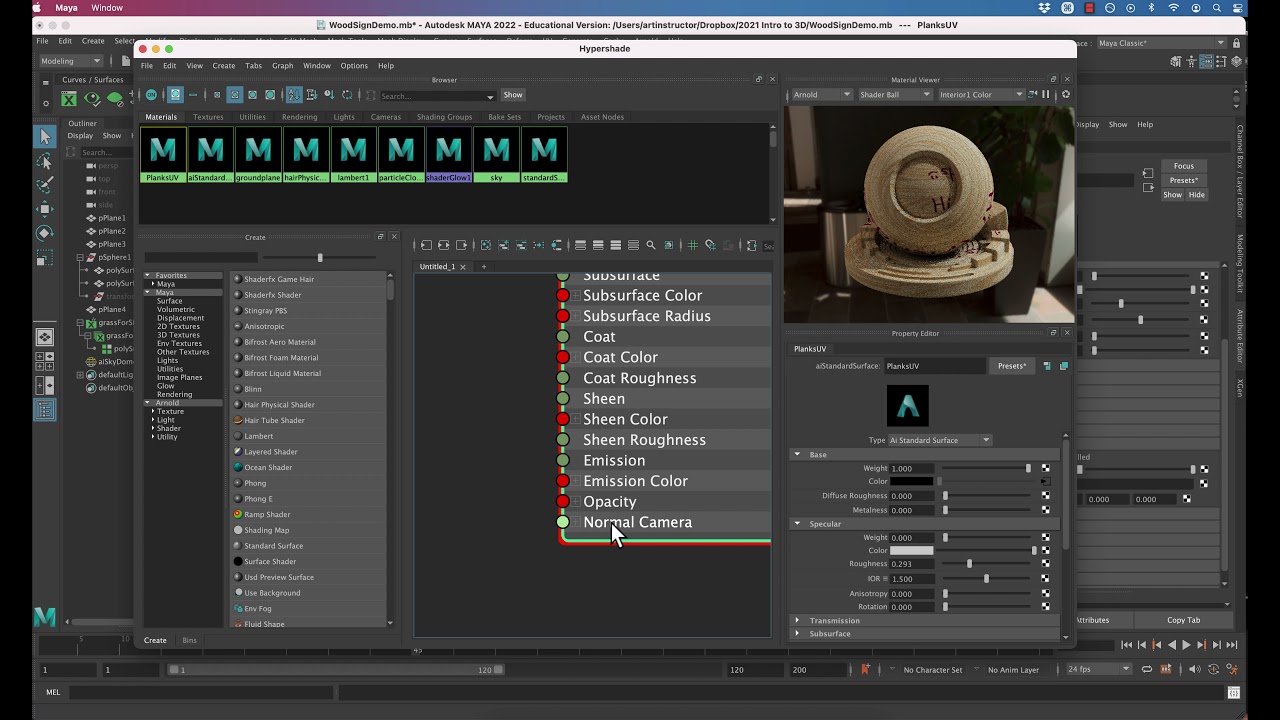Click the Emission Color attribute port
This screenshot has width=1280, height=720.
coord(563,481)
